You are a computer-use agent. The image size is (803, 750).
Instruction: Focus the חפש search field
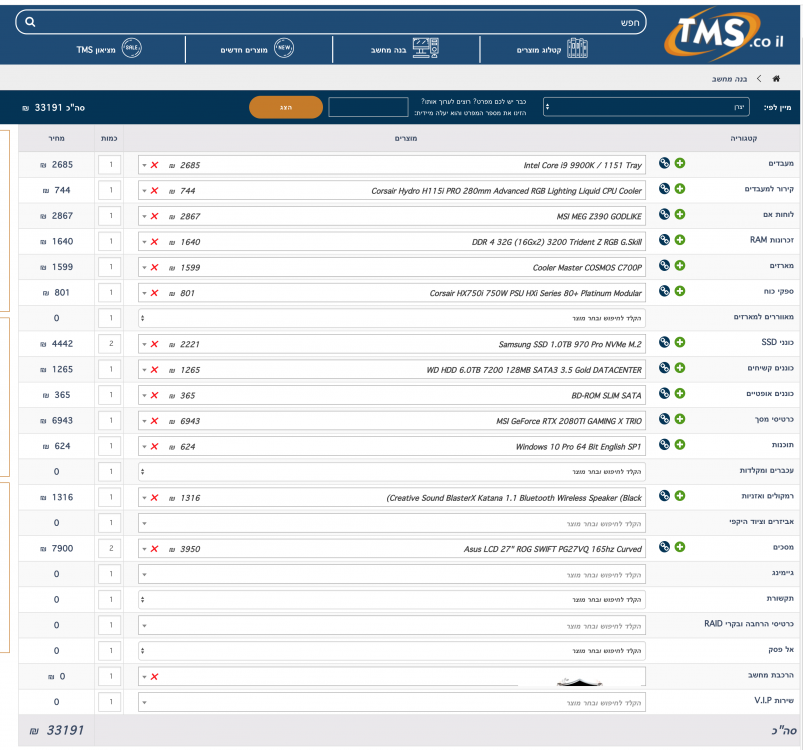331,22
